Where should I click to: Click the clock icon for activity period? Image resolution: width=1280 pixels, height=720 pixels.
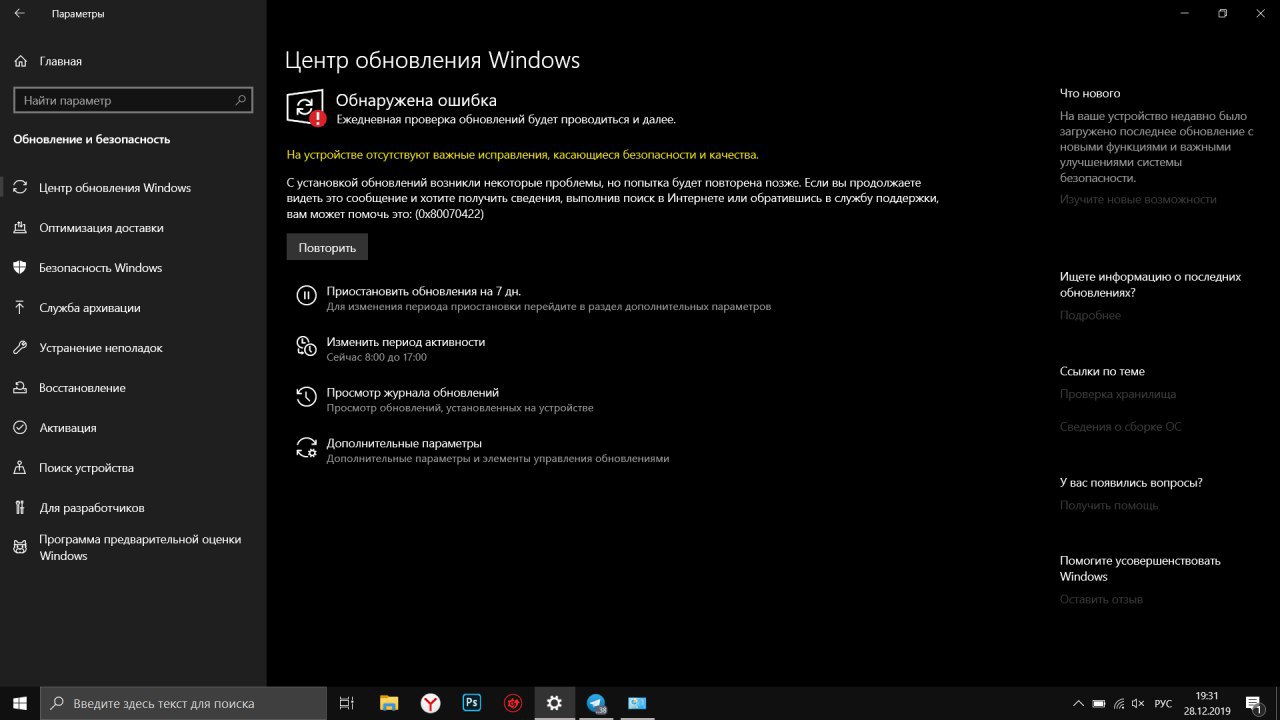[306, 346]
